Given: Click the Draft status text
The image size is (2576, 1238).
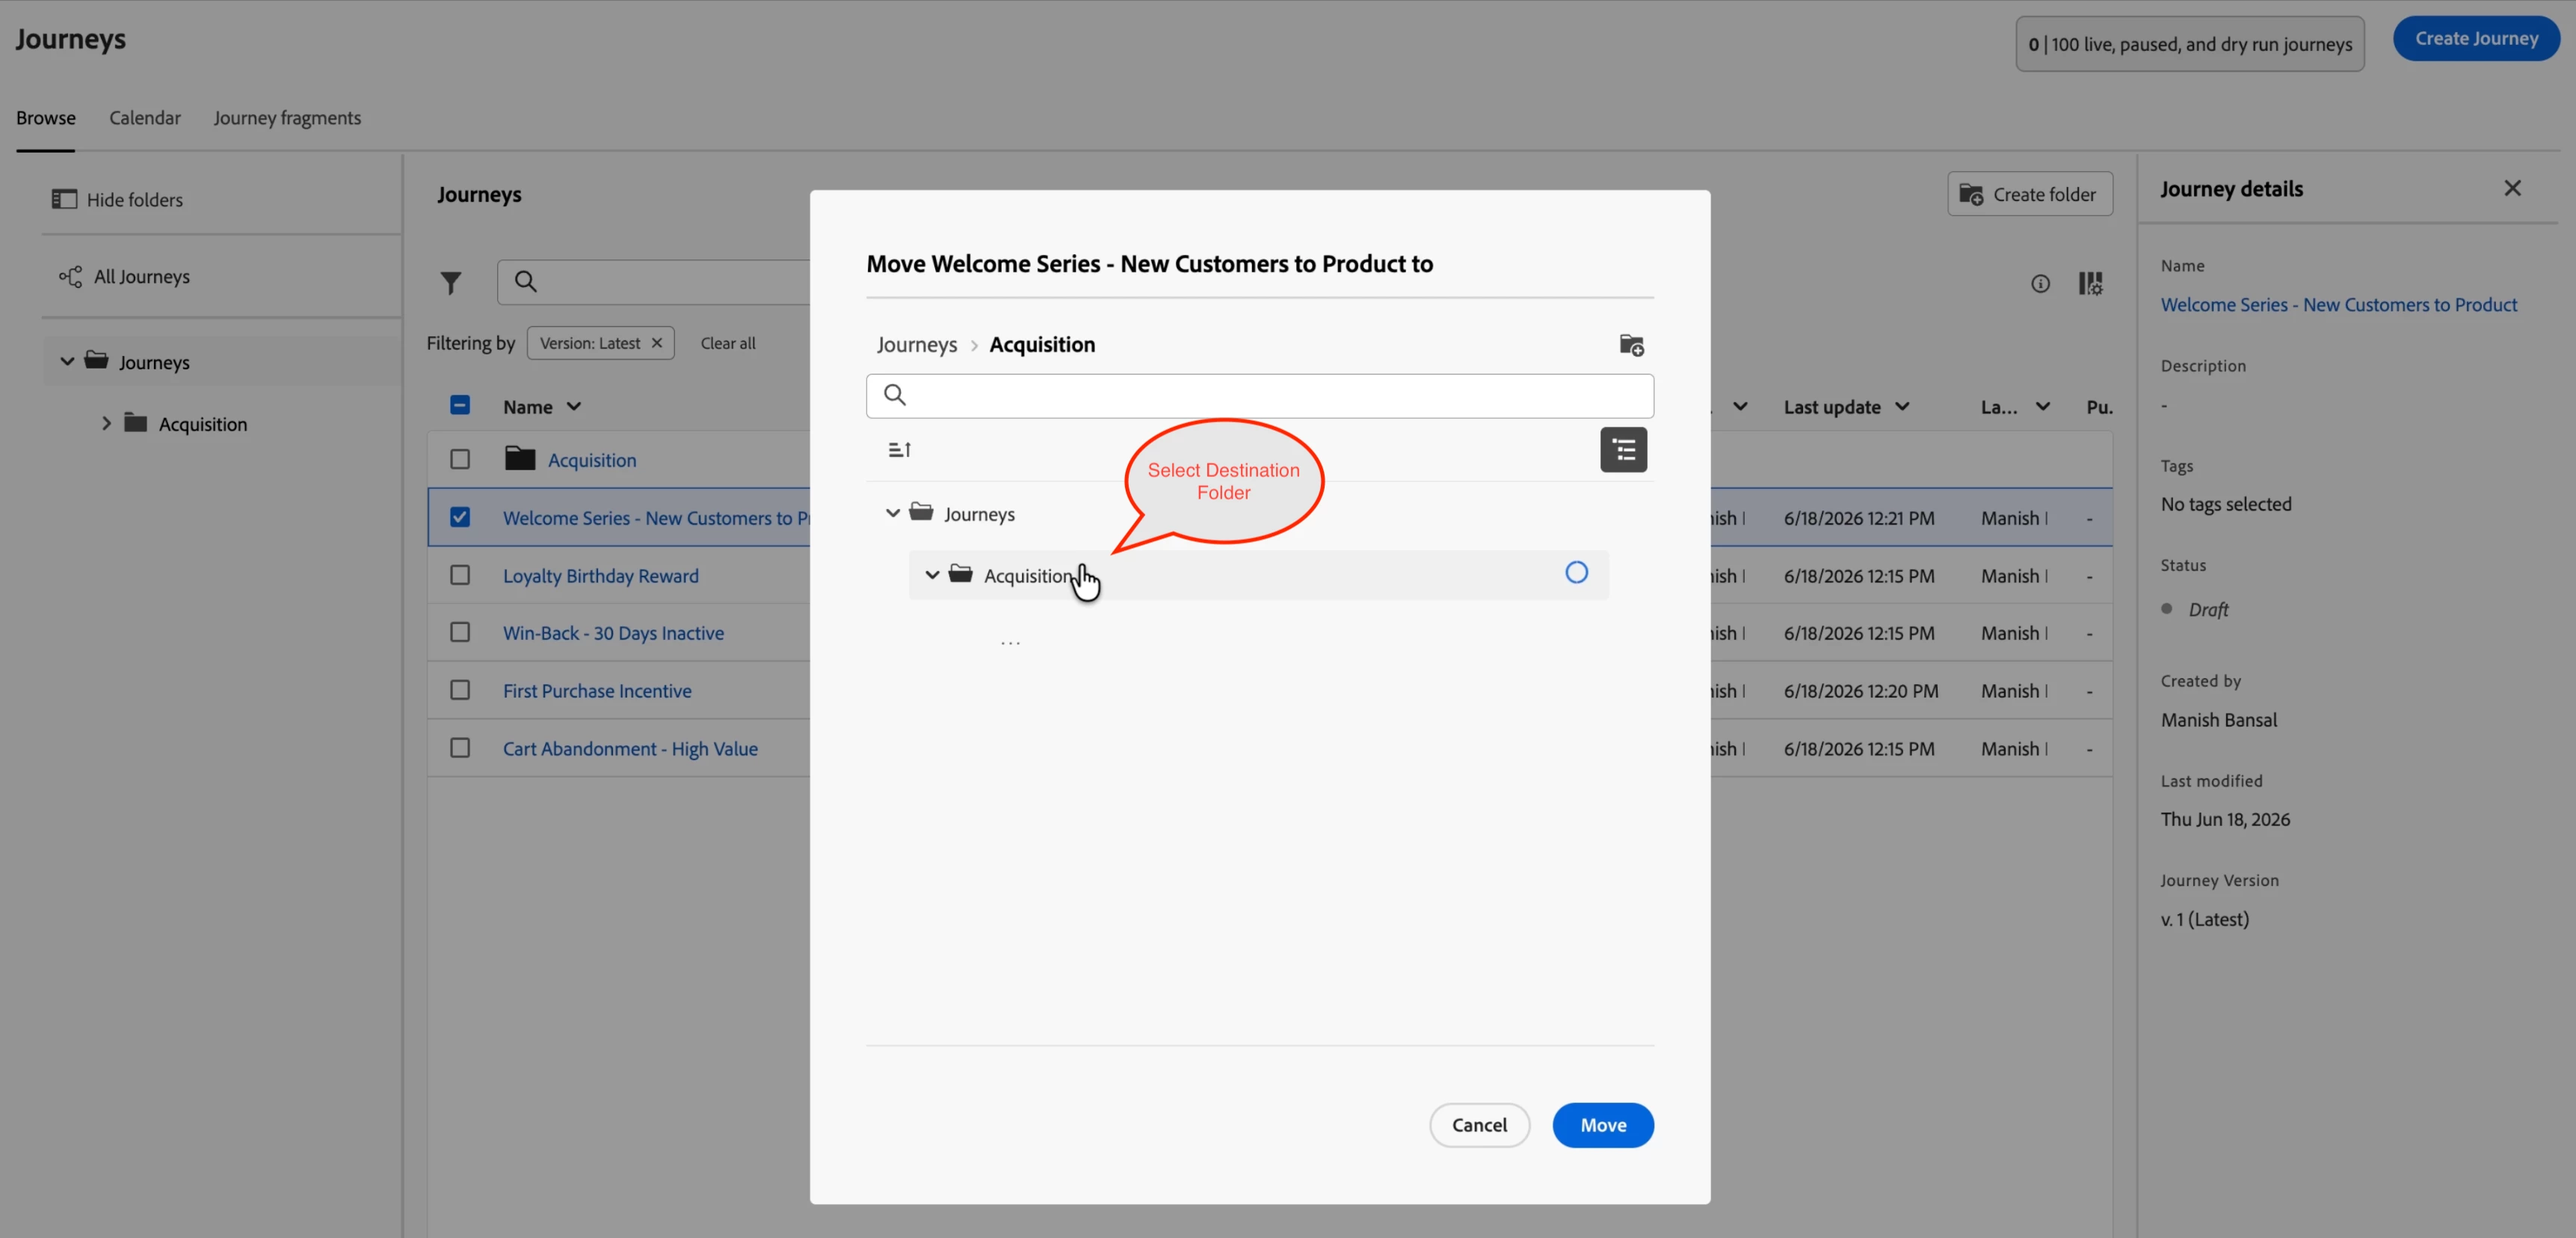Looking at the screenshot, I should point(2208,610).
